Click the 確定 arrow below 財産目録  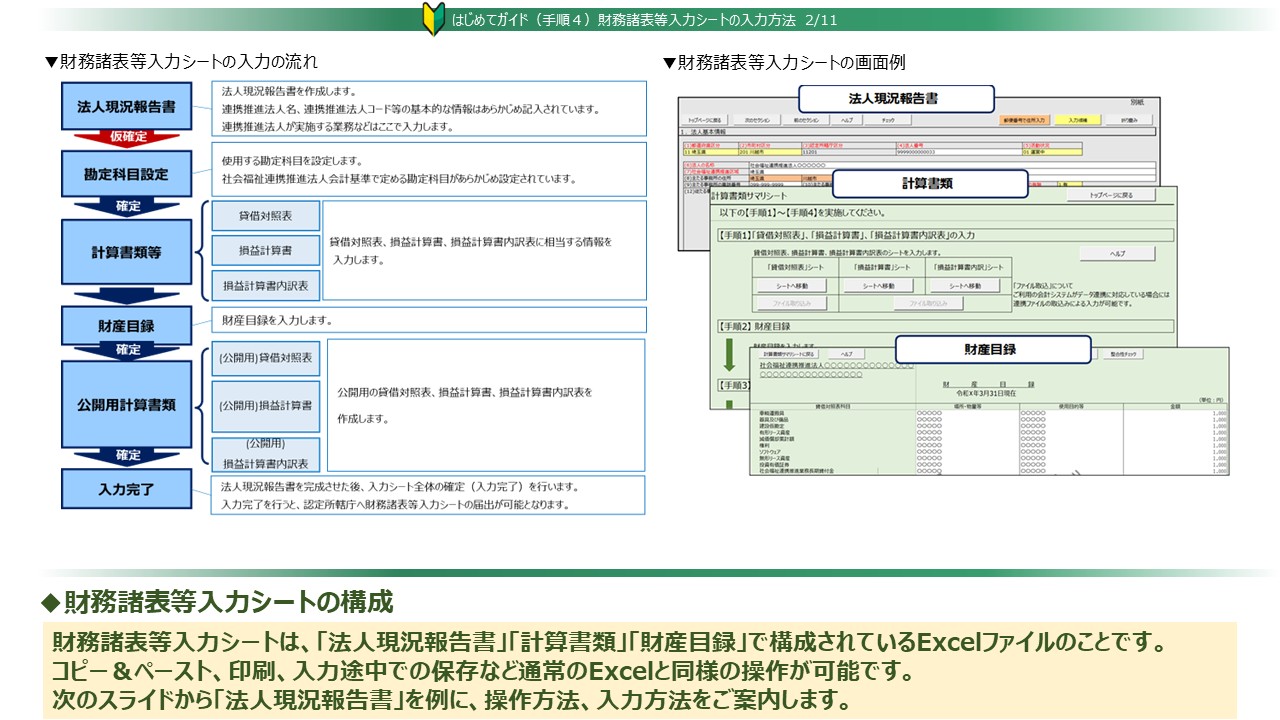[126, 350]
